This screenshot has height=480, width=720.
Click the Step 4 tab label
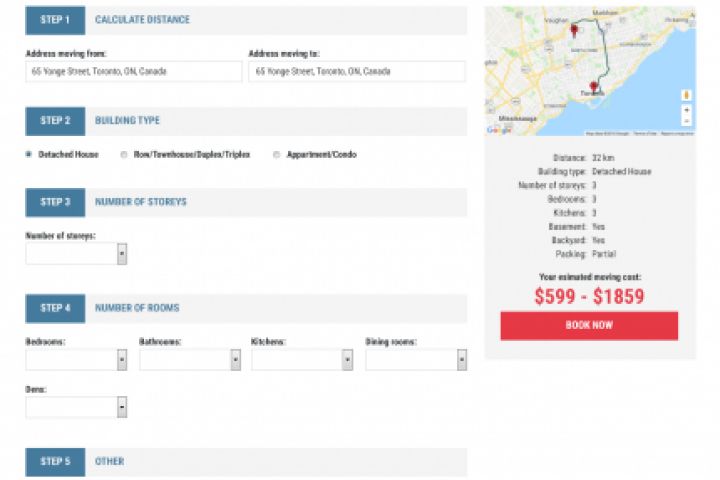[55, 308]
